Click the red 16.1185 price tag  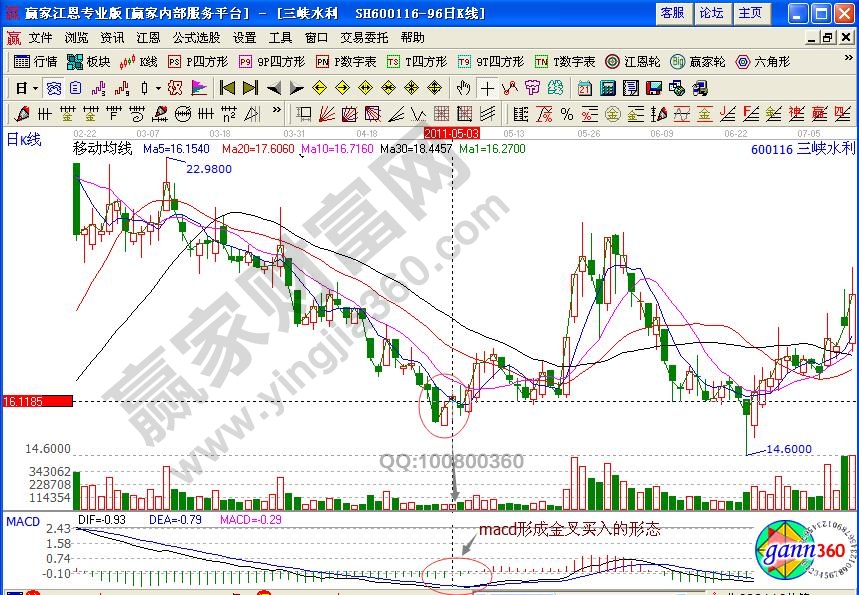38,402
